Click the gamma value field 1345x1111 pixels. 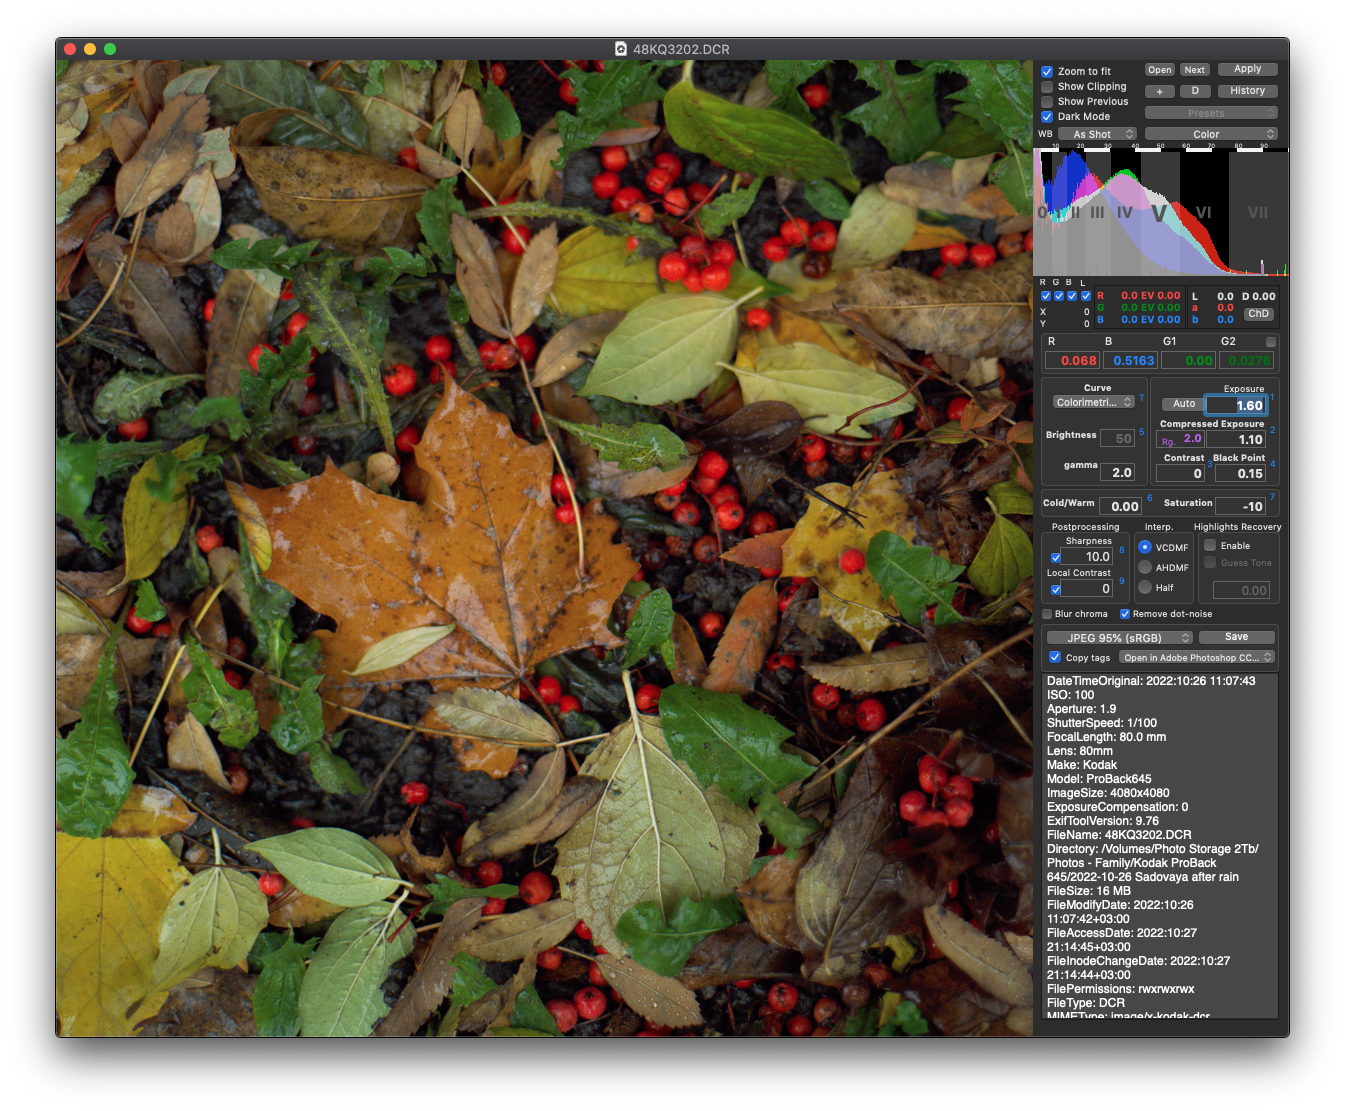(1118, 472)
